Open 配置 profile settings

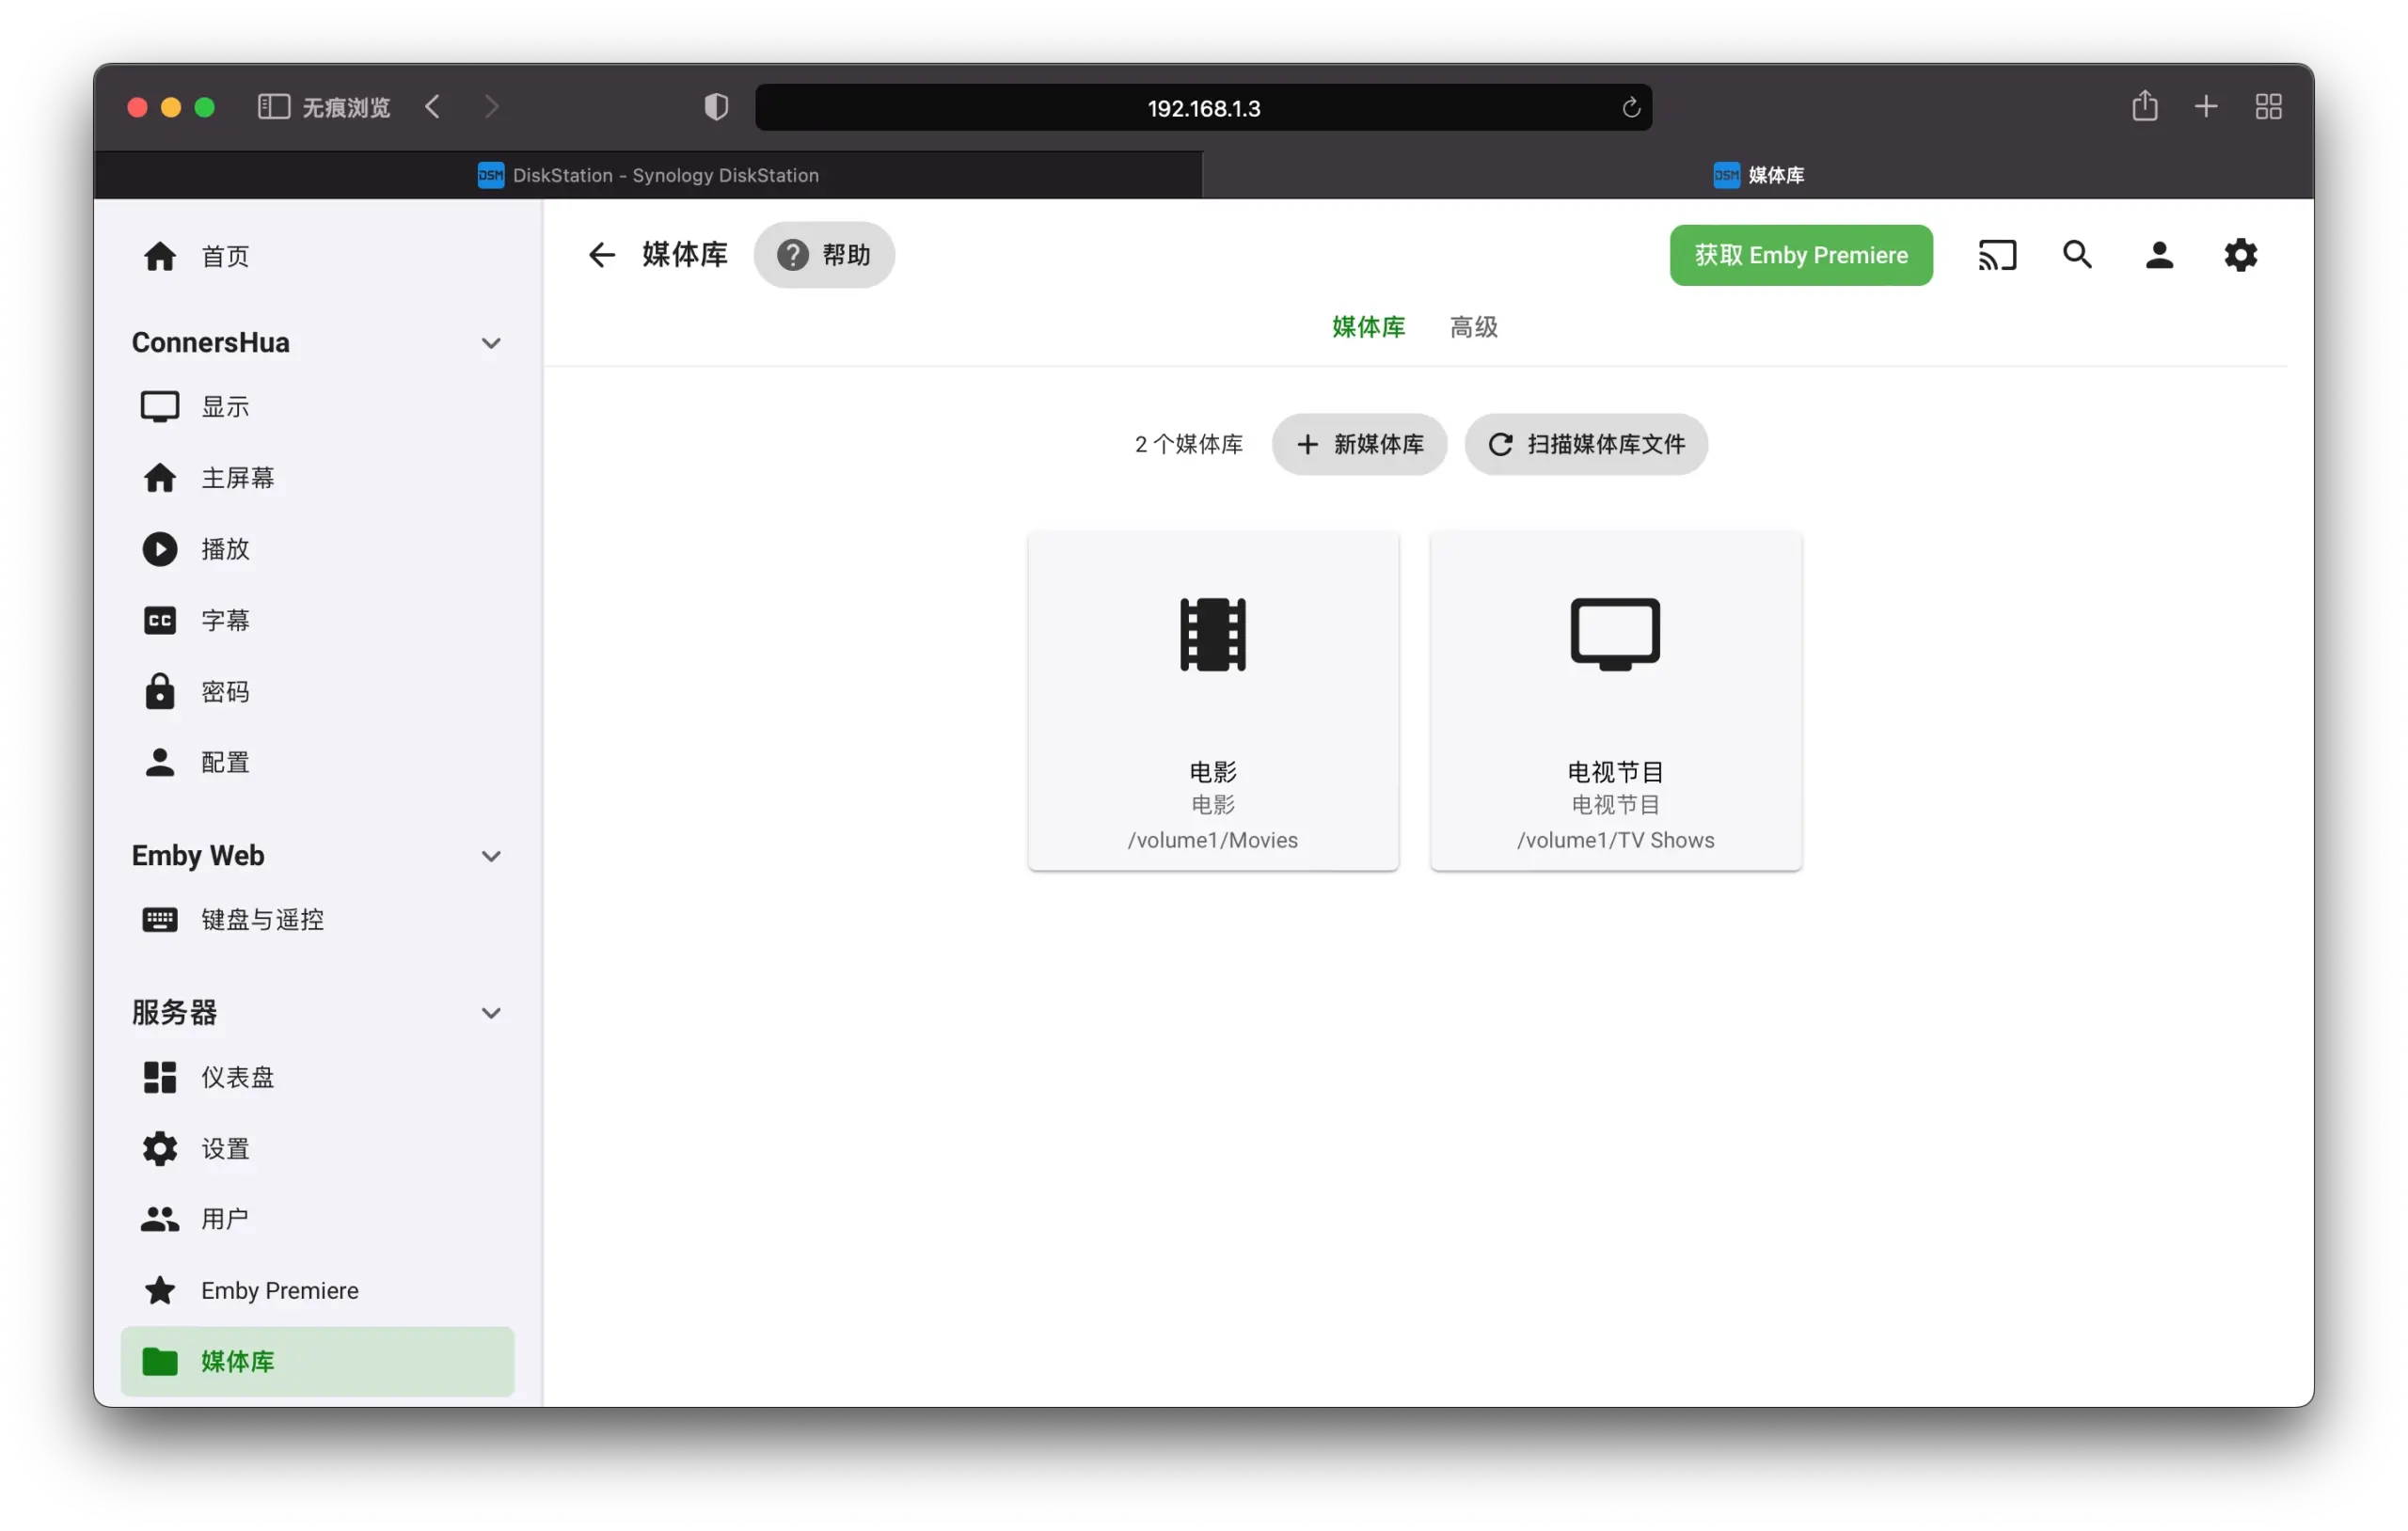tap(317, 763)
